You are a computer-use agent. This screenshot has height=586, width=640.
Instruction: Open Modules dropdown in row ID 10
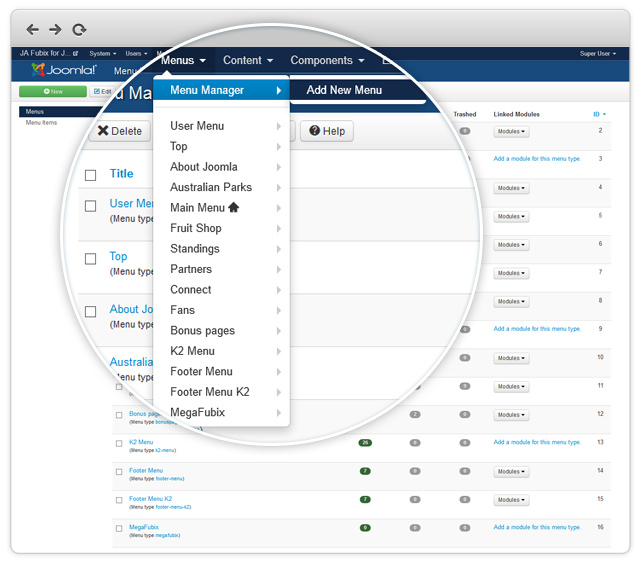click(511, 358)
